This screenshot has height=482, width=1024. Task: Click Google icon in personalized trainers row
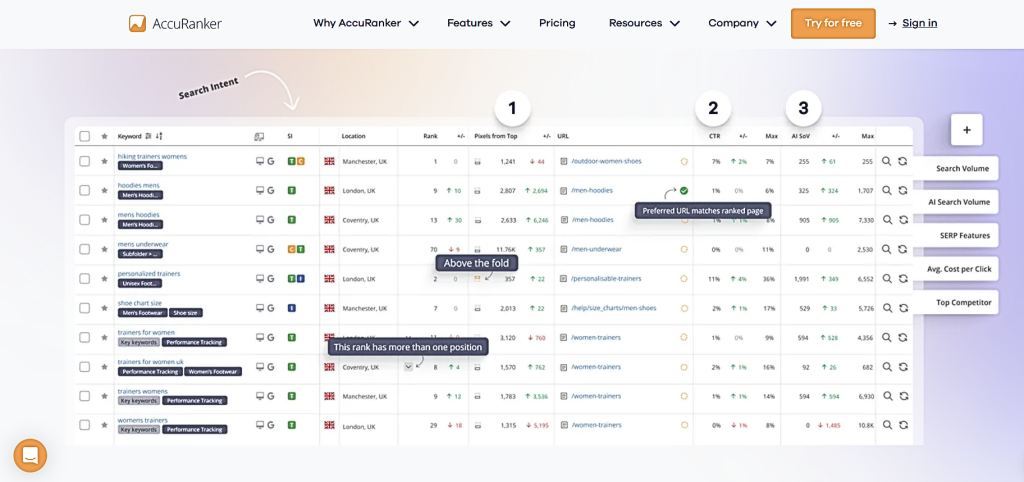pyautogui.click(x=270, y=278)
